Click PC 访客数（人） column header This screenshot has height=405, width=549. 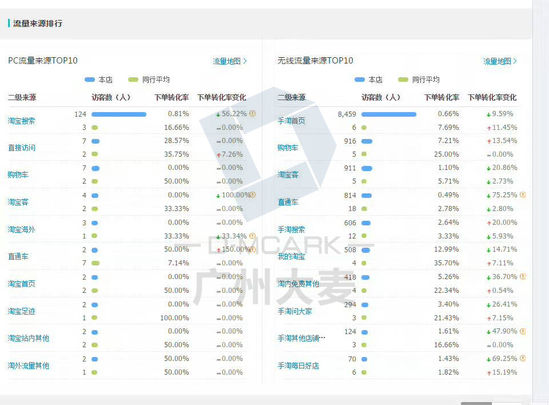click(x=111, y=97)
